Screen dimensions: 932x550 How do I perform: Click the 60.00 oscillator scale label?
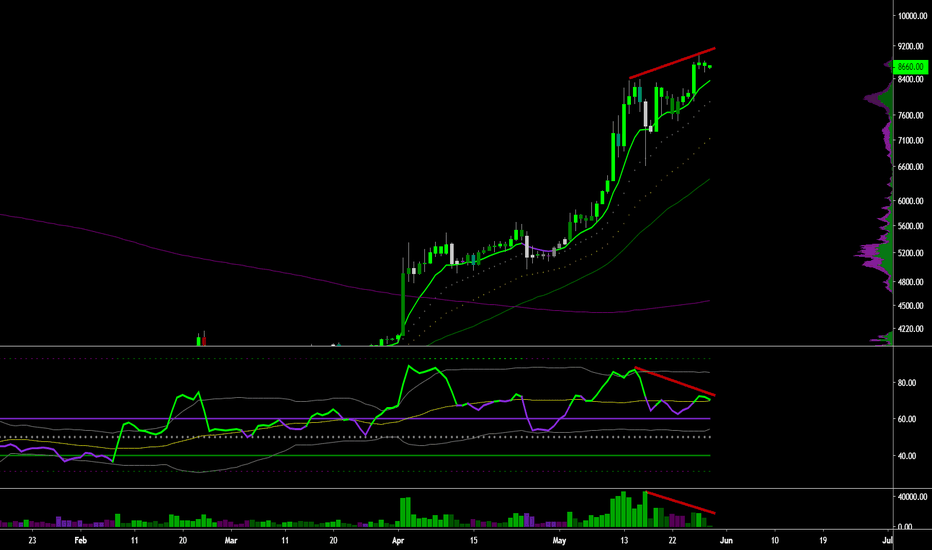(907, 419)
